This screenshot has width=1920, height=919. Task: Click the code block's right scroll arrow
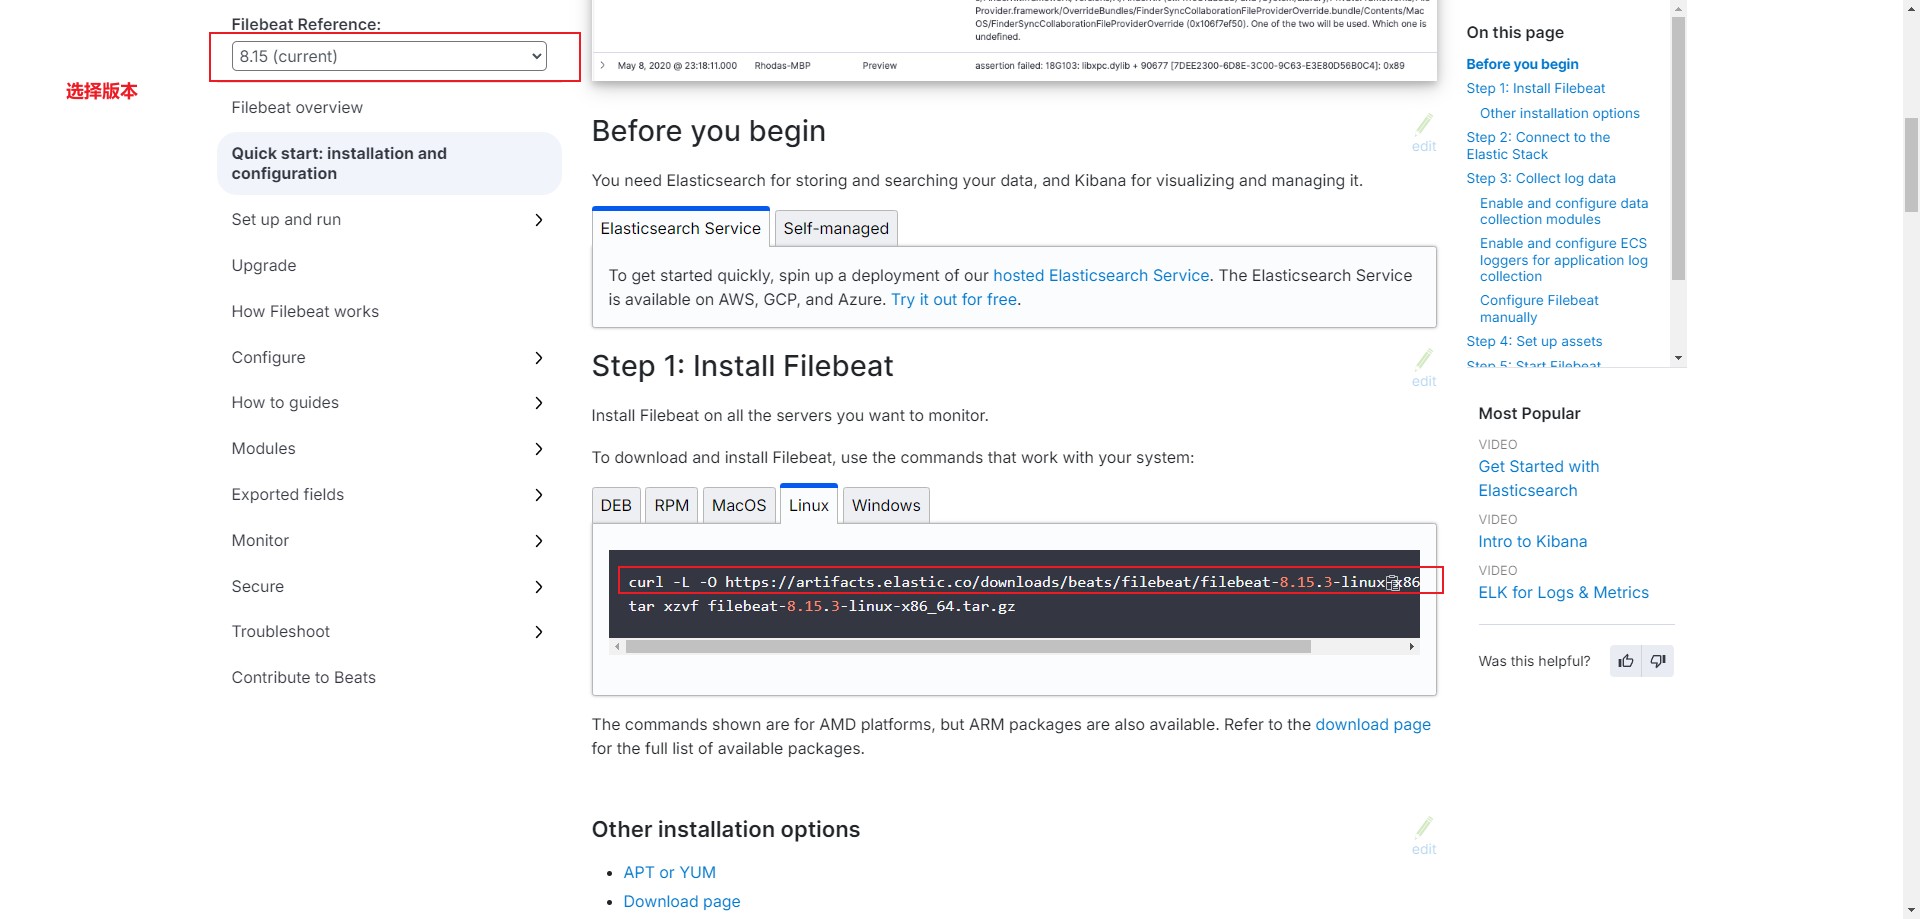click(1411, 647)
